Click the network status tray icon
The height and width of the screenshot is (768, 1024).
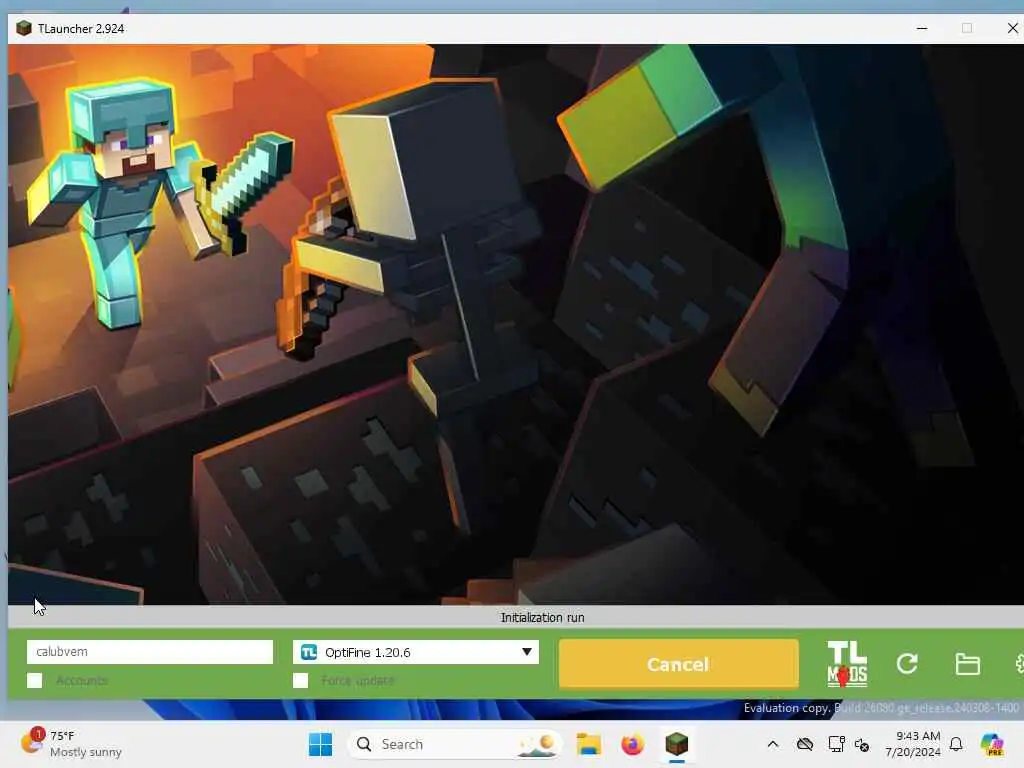[x=862, y=744]
